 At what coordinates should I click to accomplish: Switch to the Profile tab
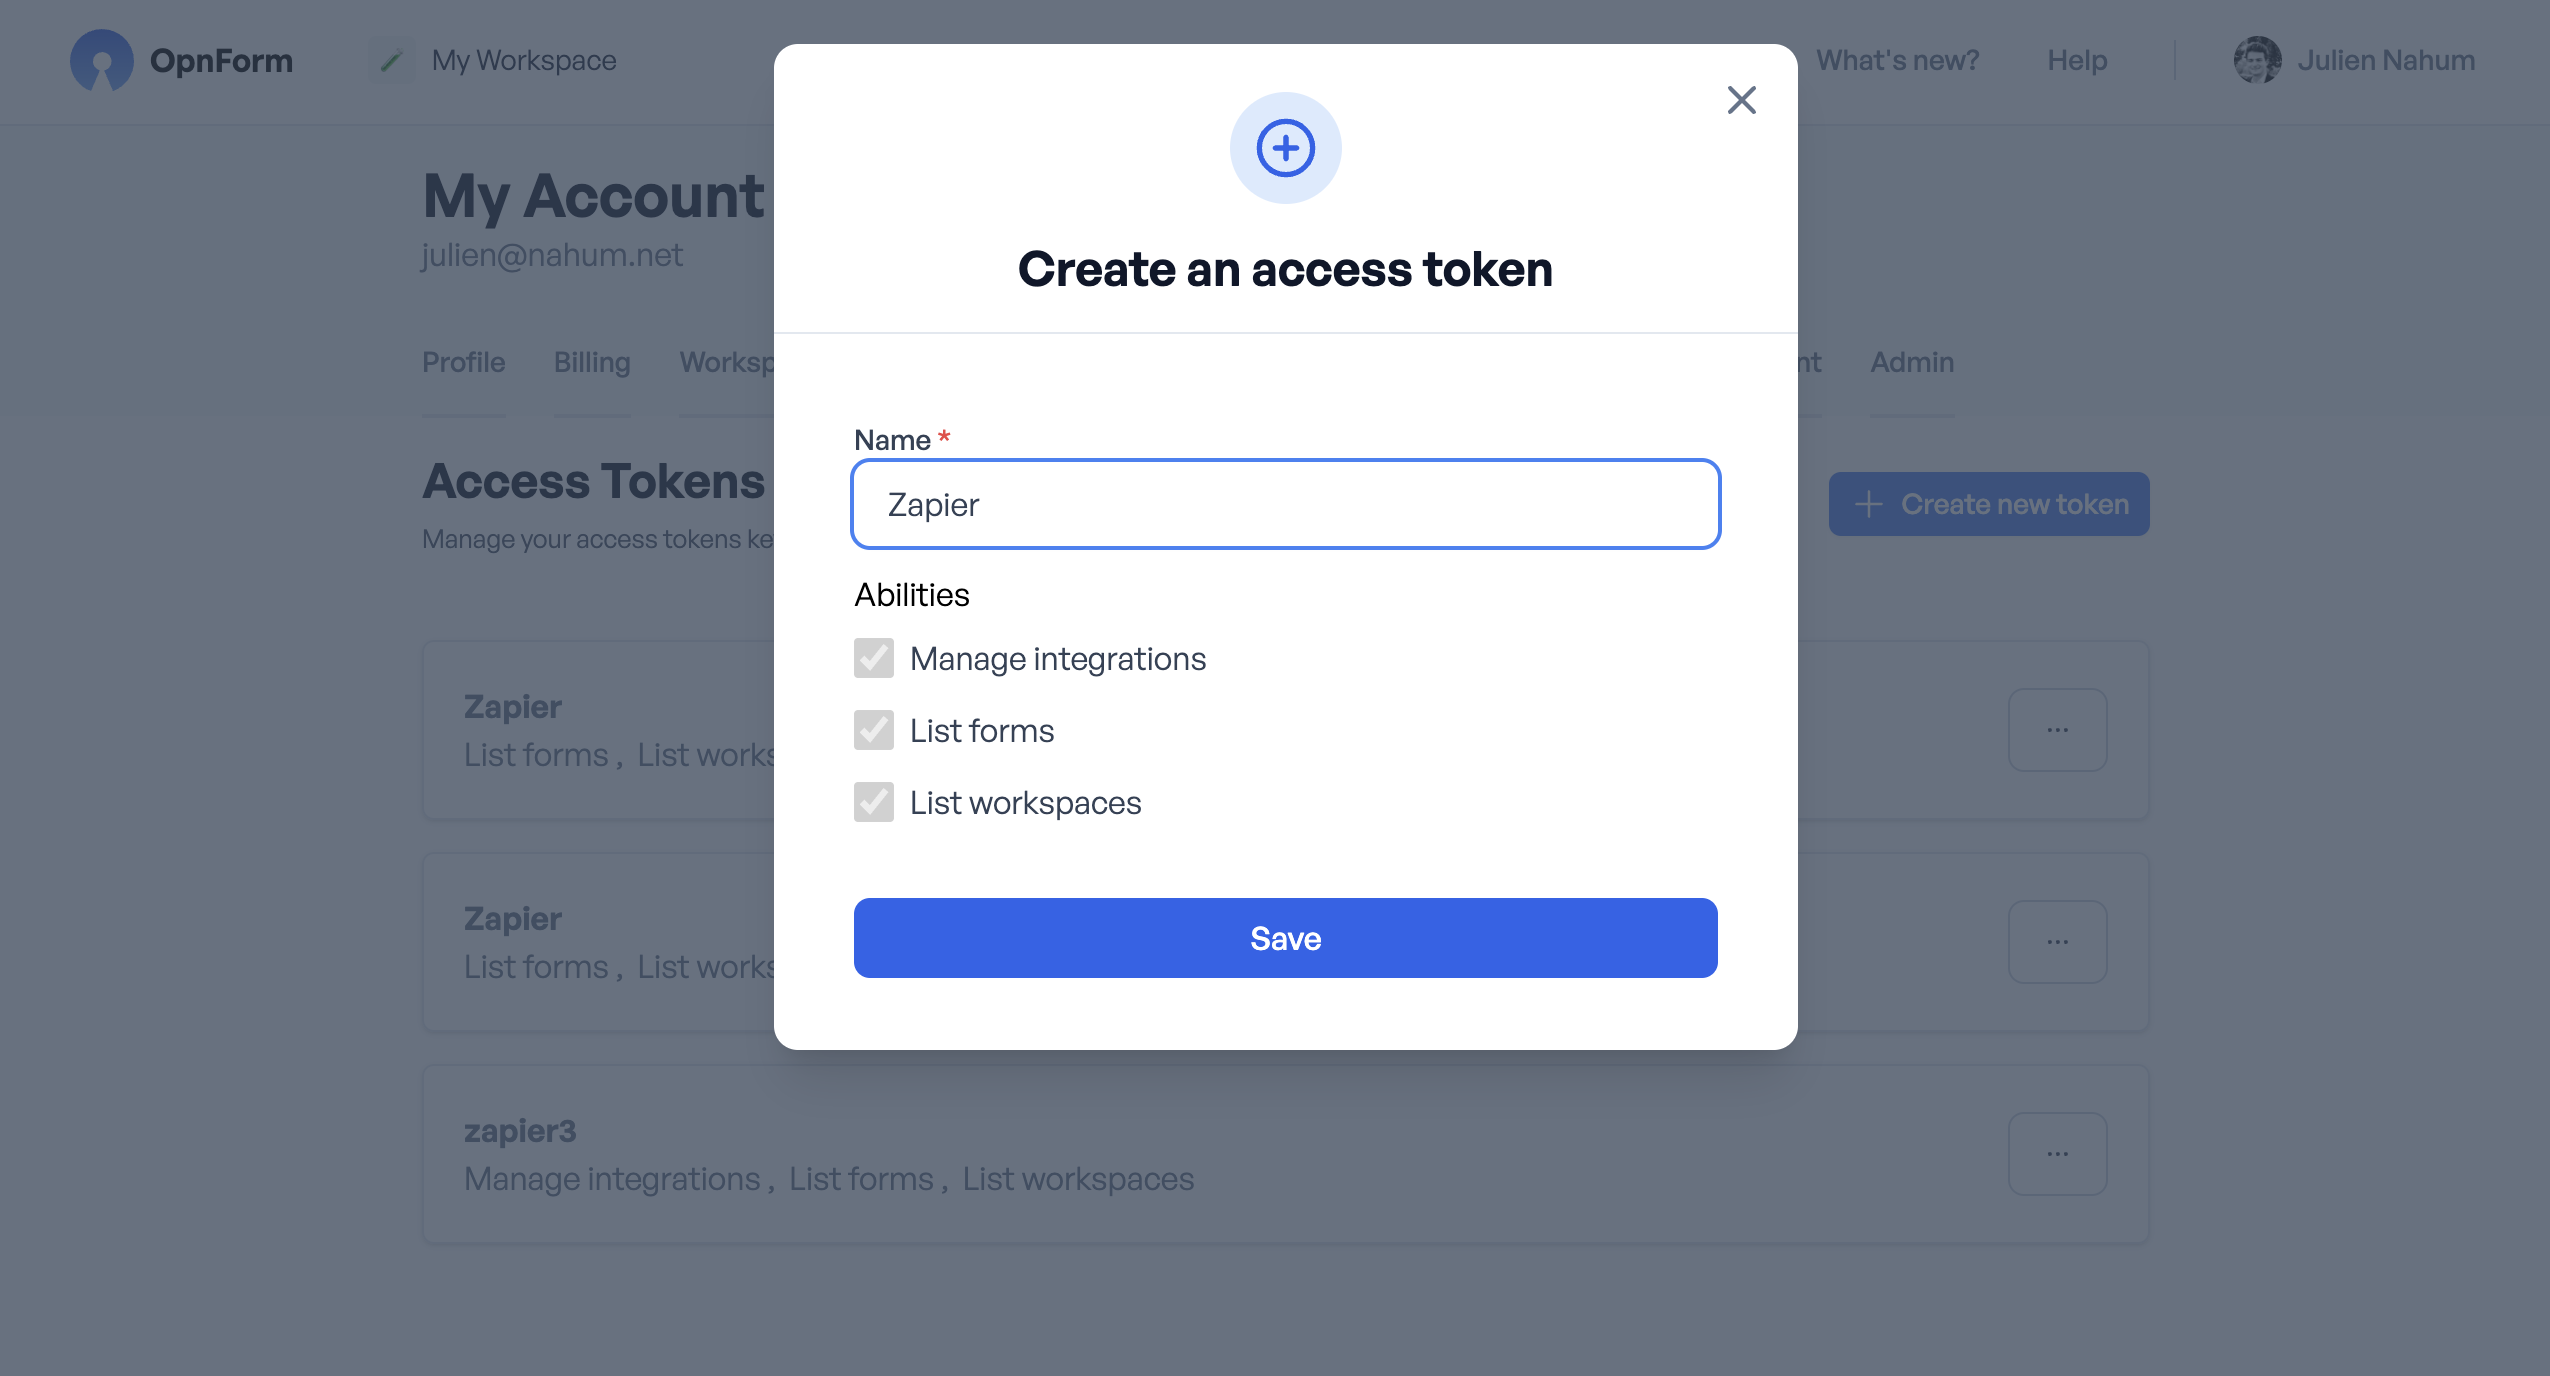tap(463, 362)
